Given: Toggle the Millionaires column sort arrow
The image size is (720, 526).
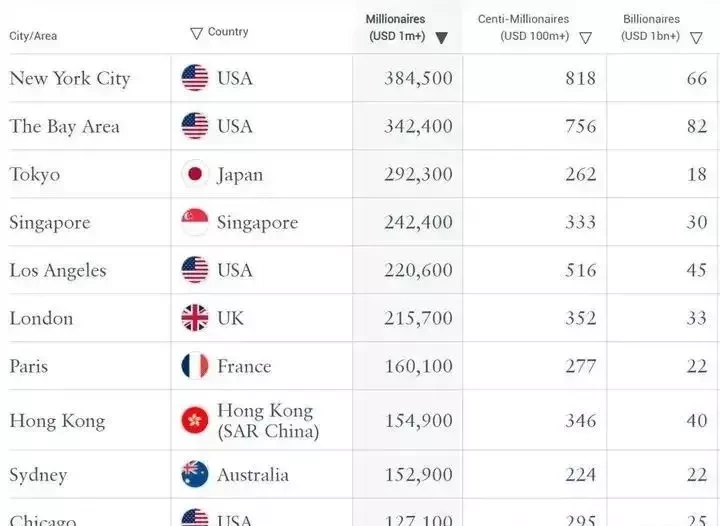Looking at the screenshot, I should tap(441, 38).
